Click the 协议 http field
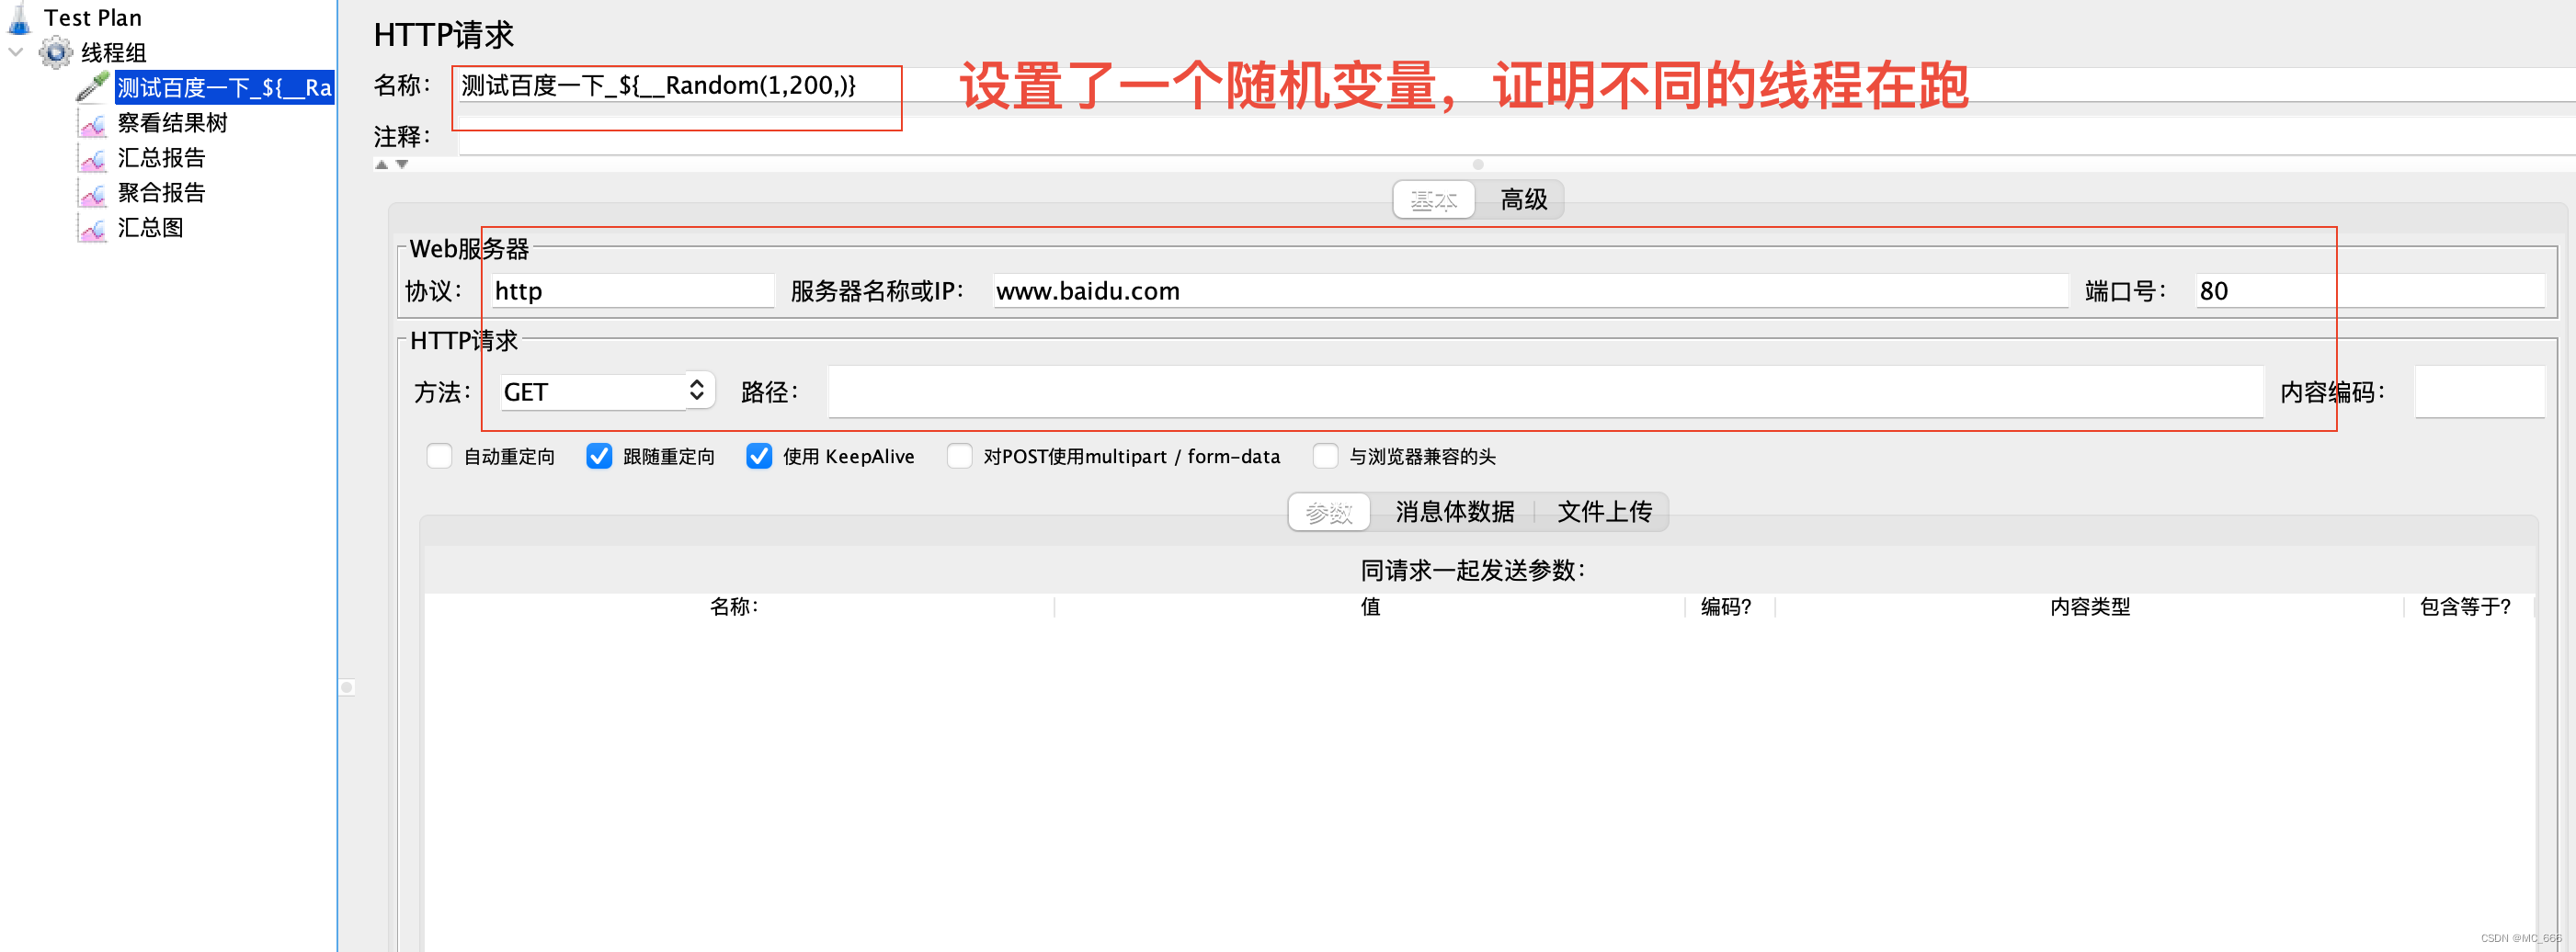This screenshot has height=952, width=2576. pyautogui.click(x=632, y=291)
